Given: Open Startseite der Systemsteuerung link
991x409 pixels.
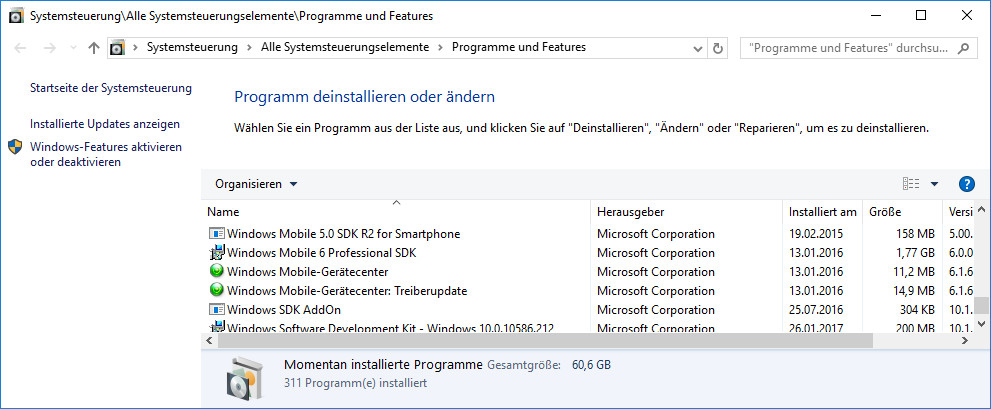Looking at the screenshot, I should pos(110,88).
